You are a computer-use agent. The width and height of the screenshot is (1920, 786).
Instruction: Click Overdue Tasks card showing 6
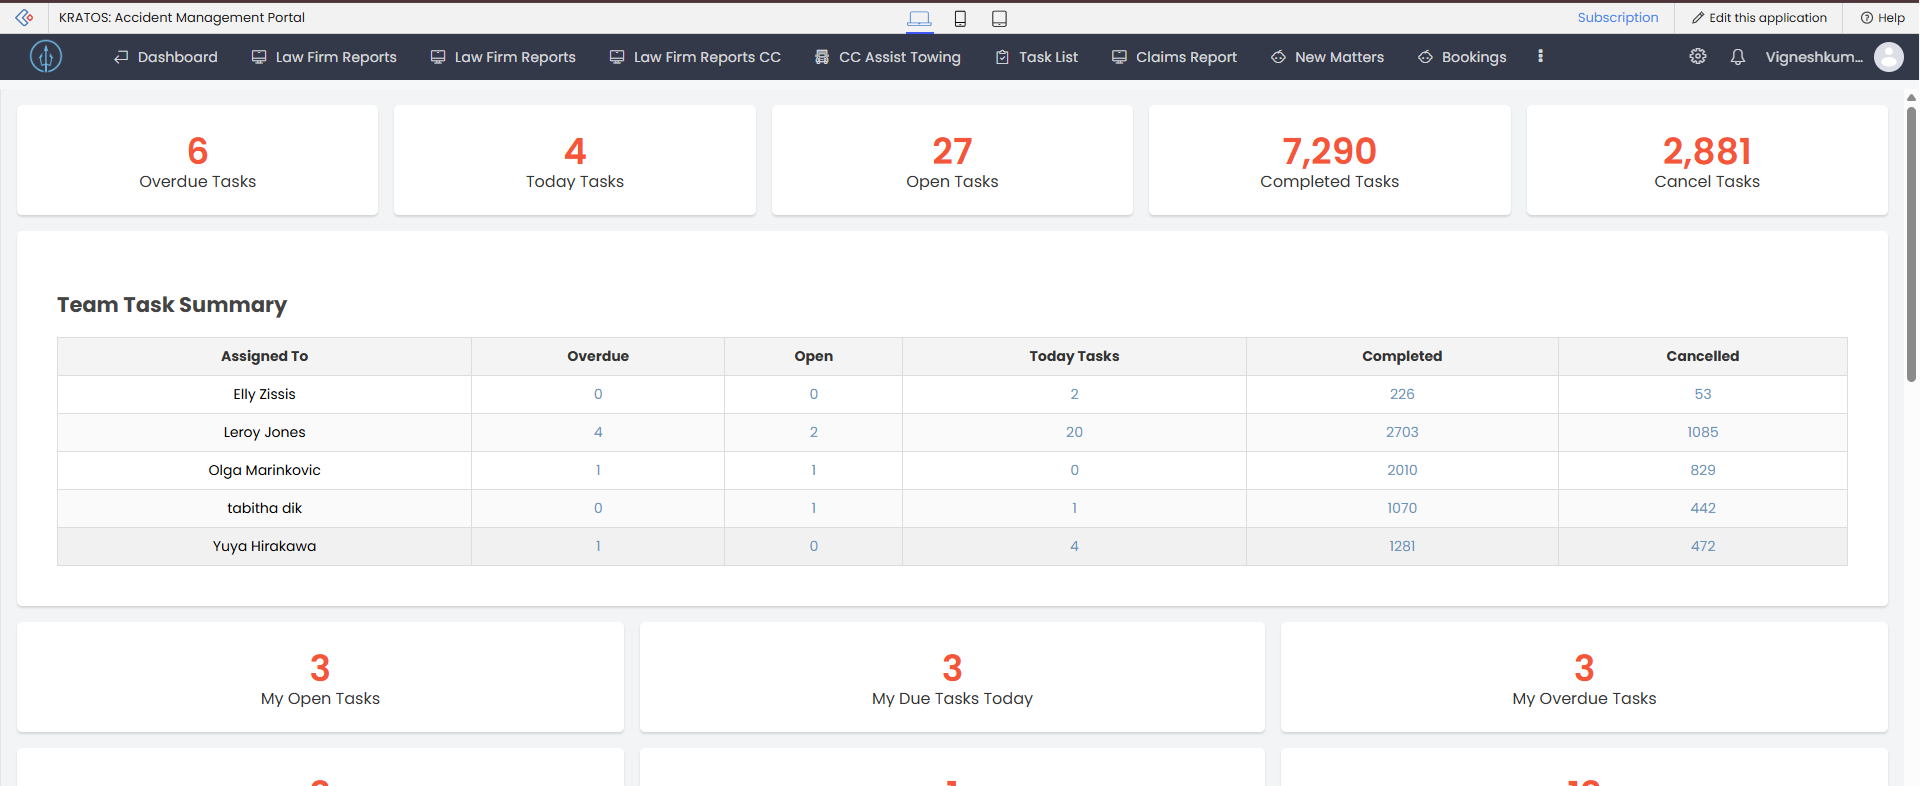[x=198, y=160]
